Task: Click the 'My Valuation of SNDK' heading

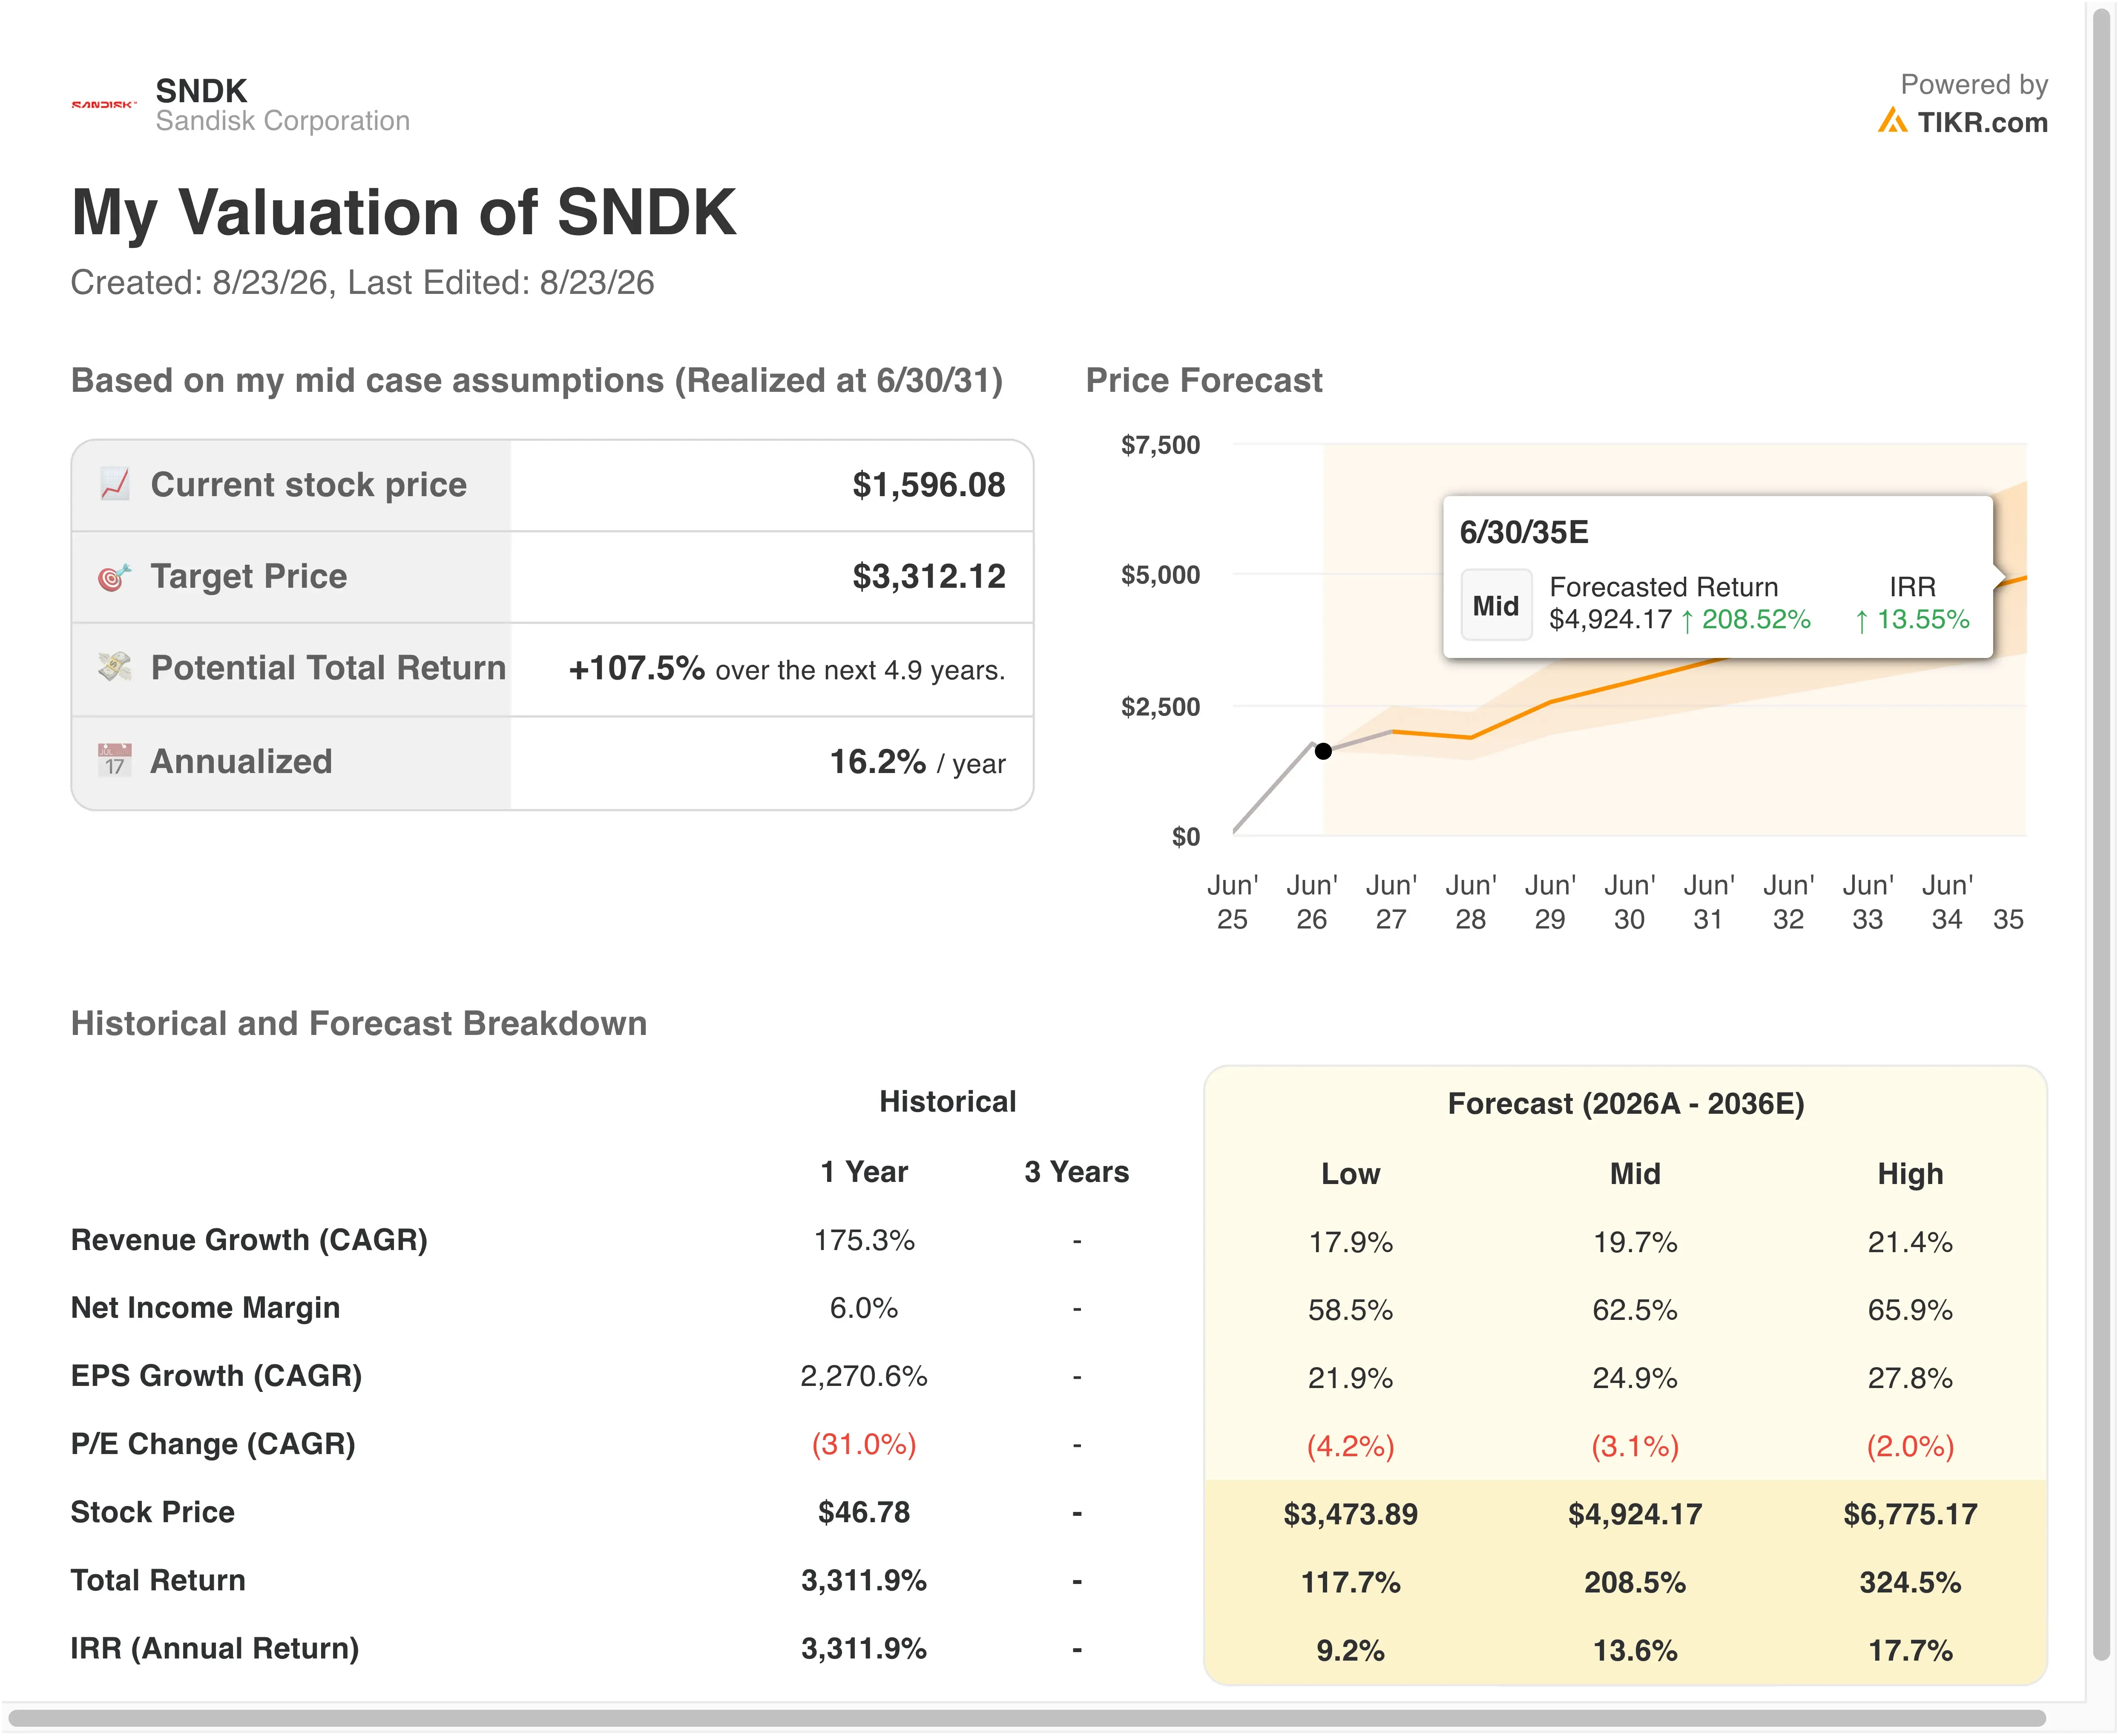Action: coord(404,212)
